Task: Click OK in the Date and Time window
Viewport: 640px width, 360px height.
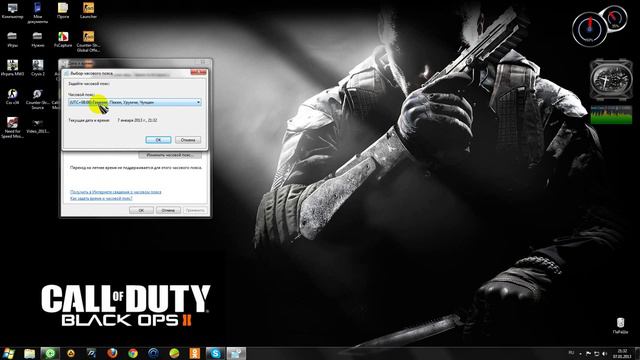Action: click(x=141, y=211)
